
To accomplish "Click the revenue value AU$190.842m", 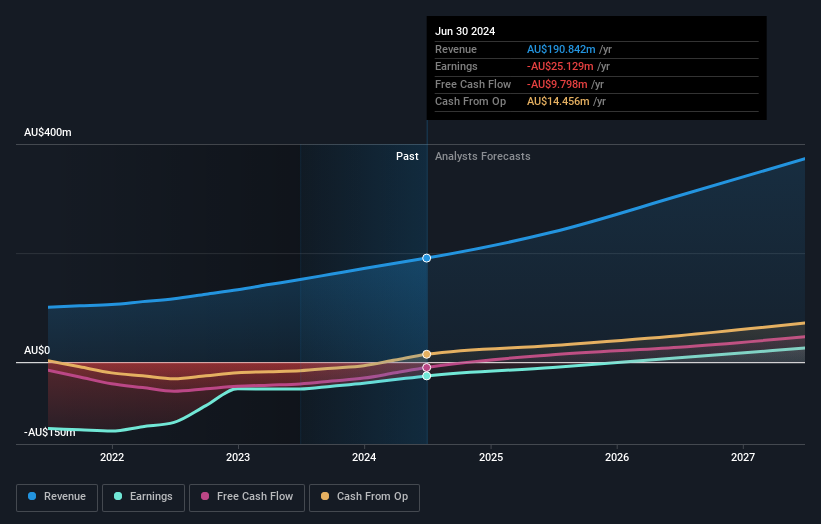I will (561, 49).
